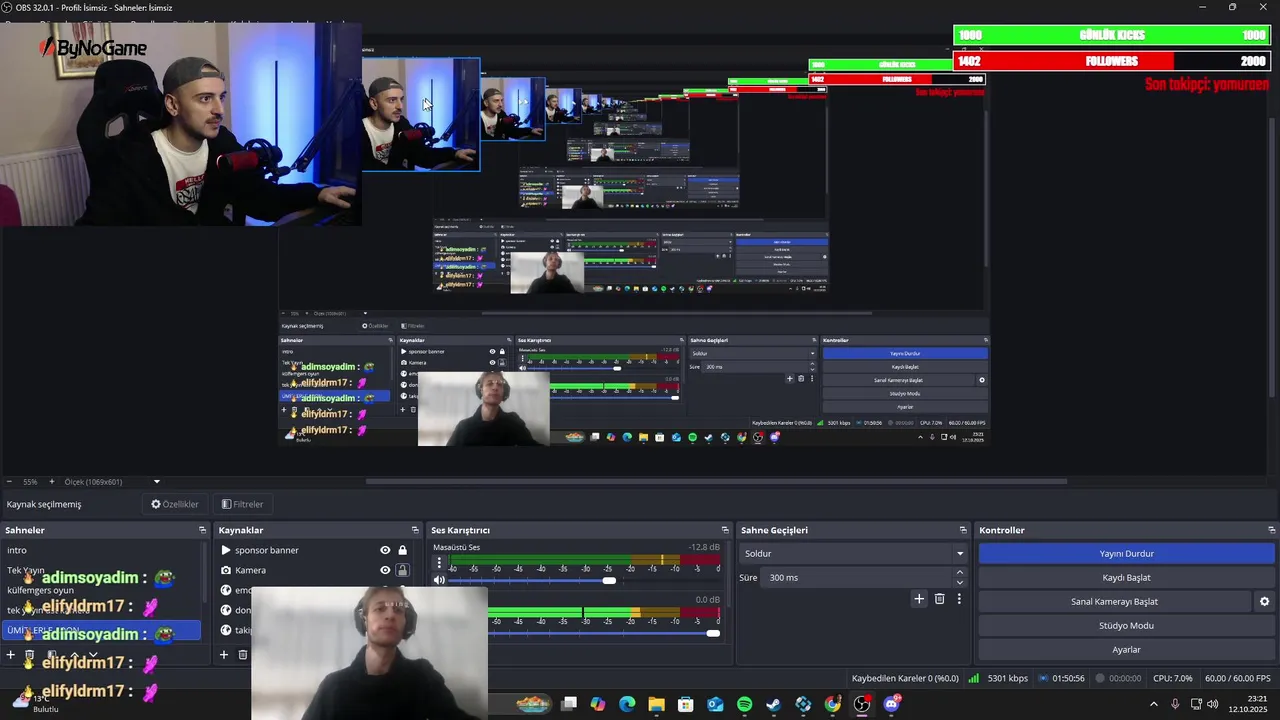Click the preview horizontal scrollbar

(716, 481)
